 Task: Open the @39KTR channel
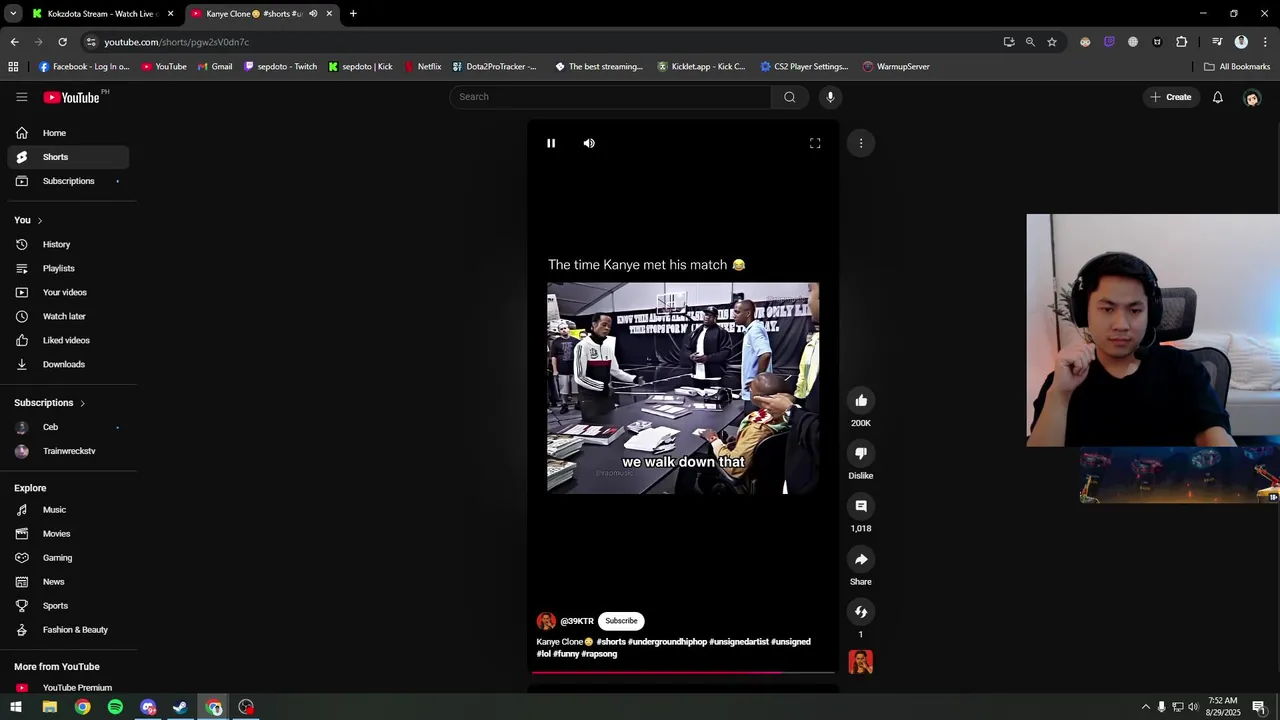[577, 621]
